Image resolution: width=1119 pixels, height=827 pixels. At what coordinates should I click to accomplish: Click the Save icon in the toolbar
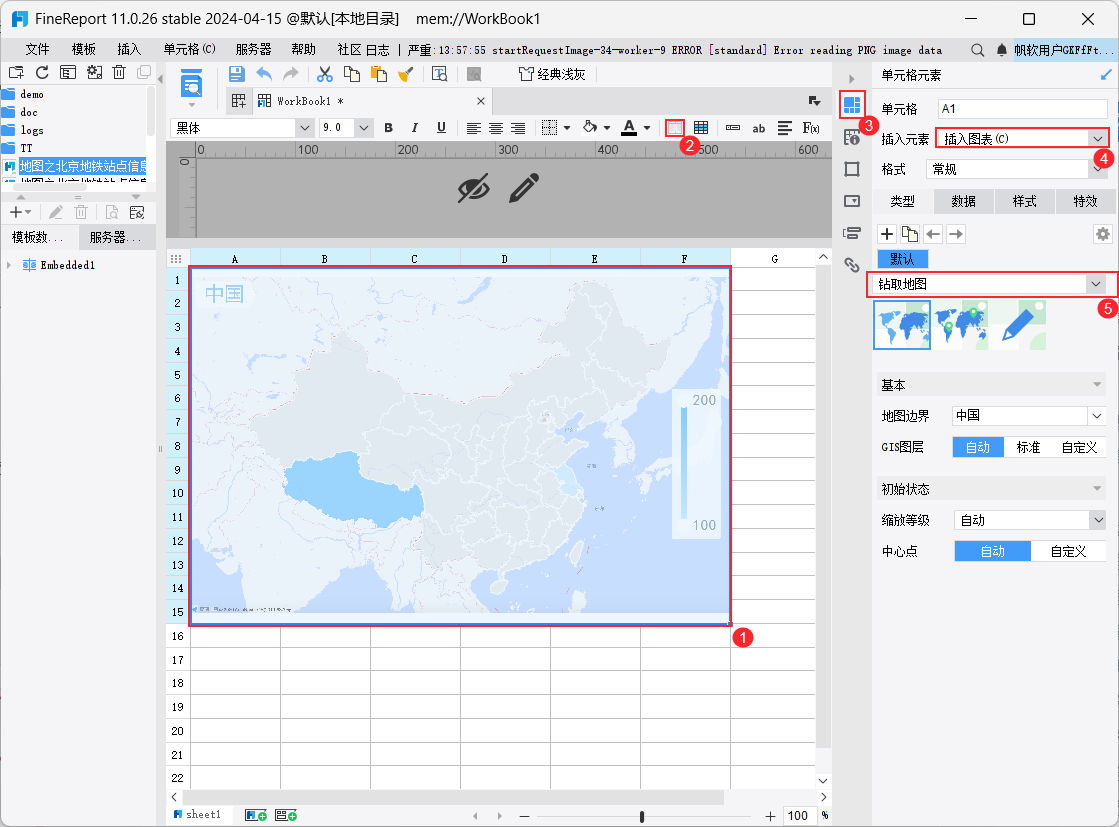(237, 73)
